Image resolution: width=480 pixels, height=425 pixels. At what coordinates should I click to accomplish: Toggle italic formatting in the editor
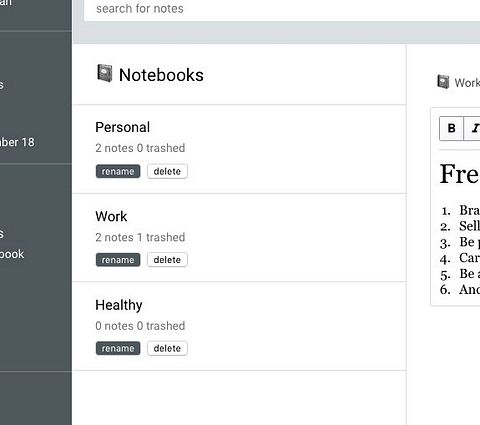click(x=473, y=128)
